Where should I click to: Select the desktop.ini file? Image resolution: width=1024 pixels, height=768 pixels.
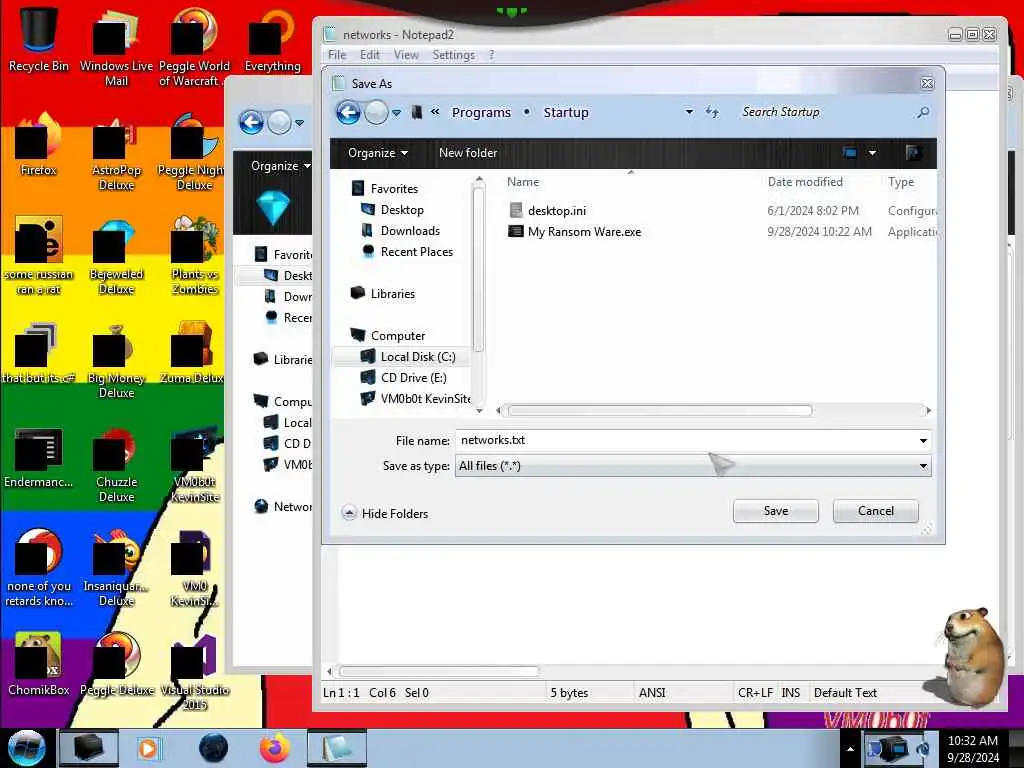(x=556, y=210)
